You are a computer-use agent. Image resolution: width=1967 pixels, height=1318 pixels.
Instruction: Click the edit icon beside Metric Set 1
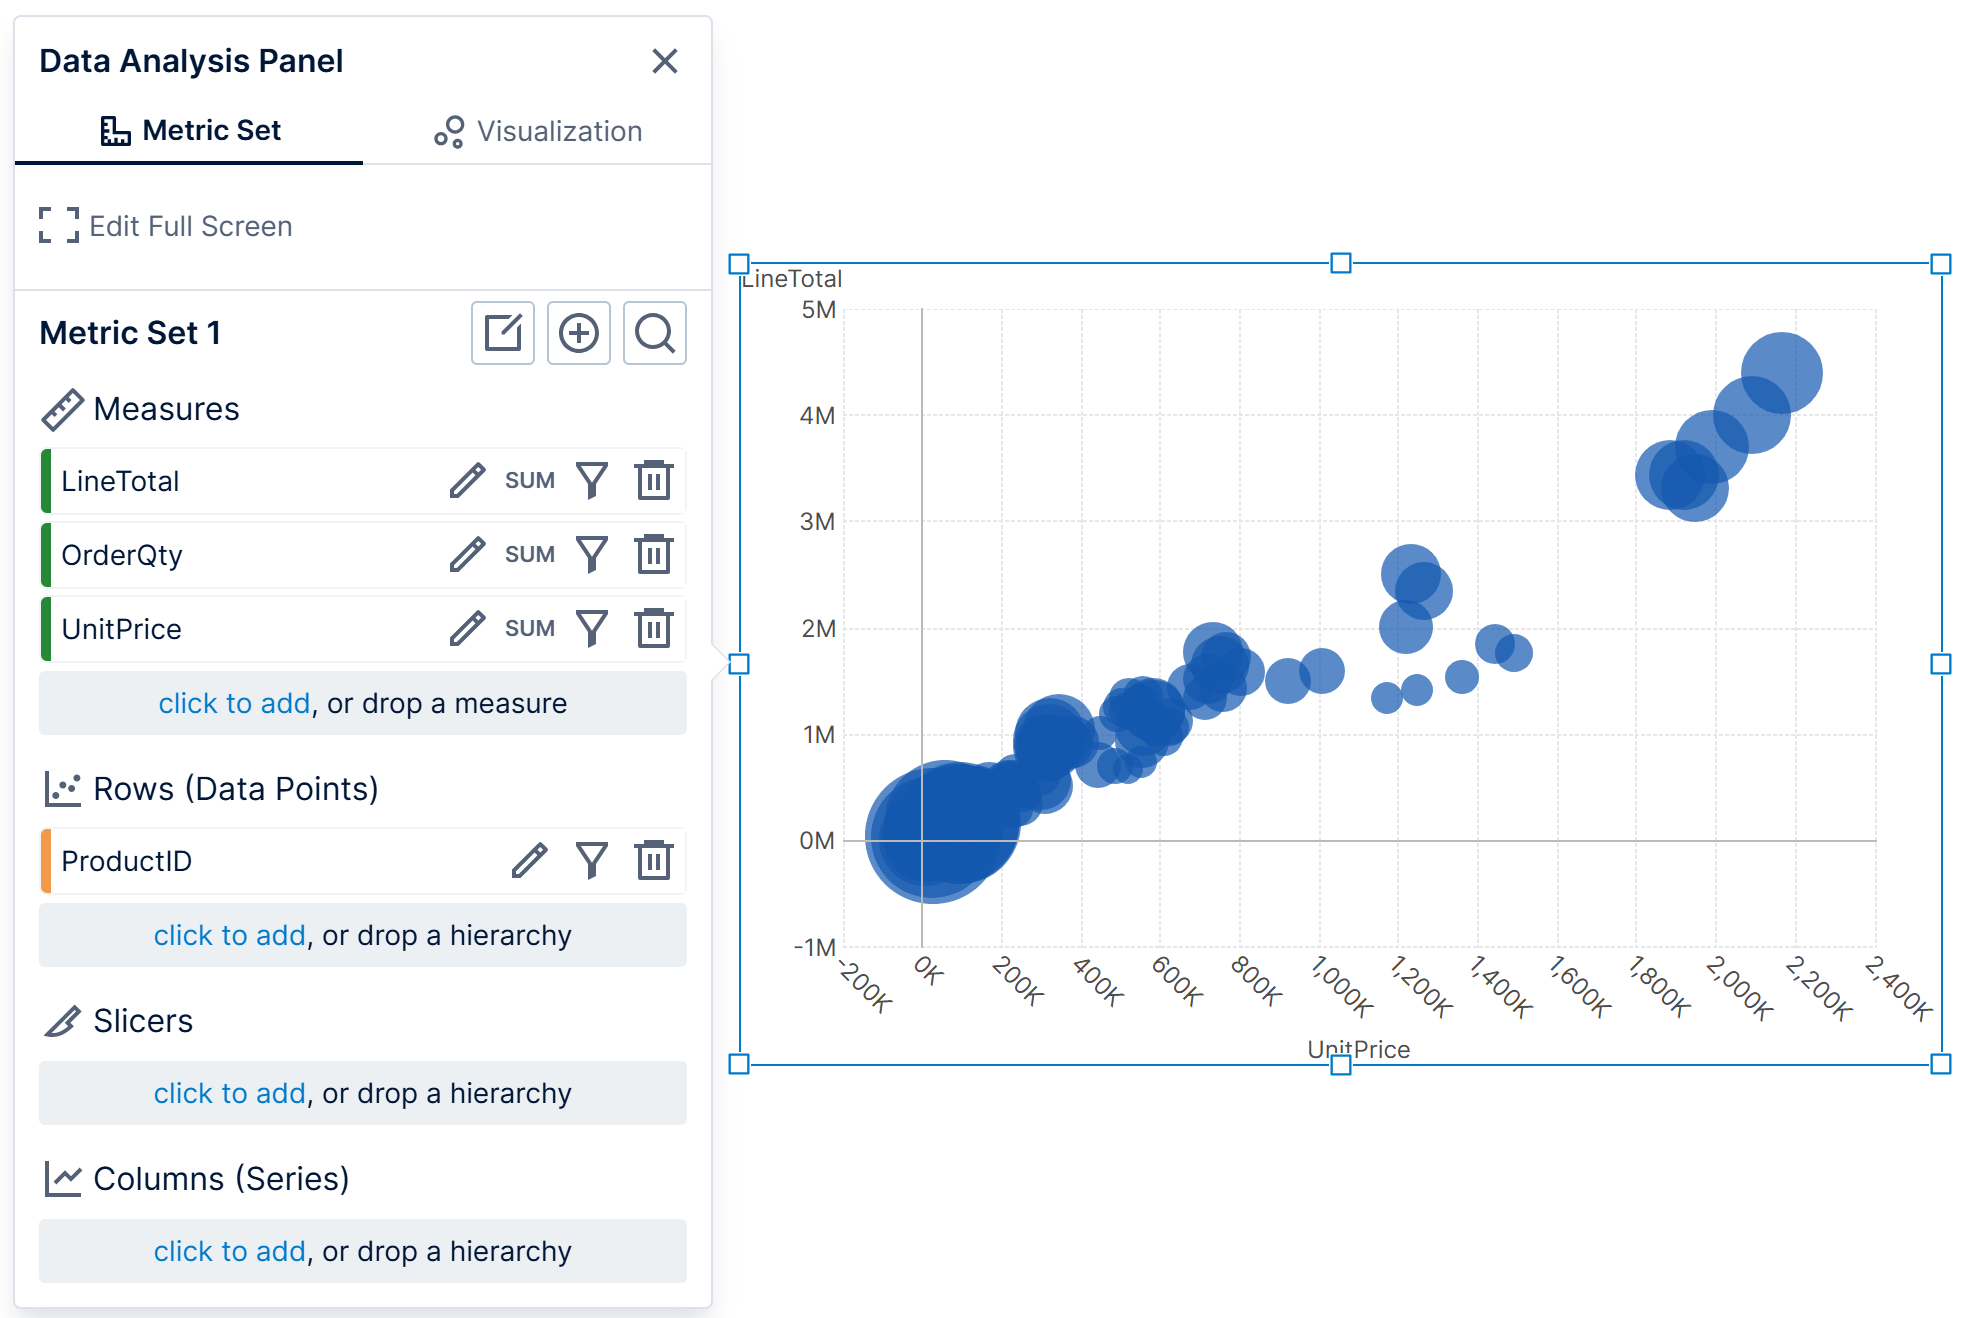point(503,333)
